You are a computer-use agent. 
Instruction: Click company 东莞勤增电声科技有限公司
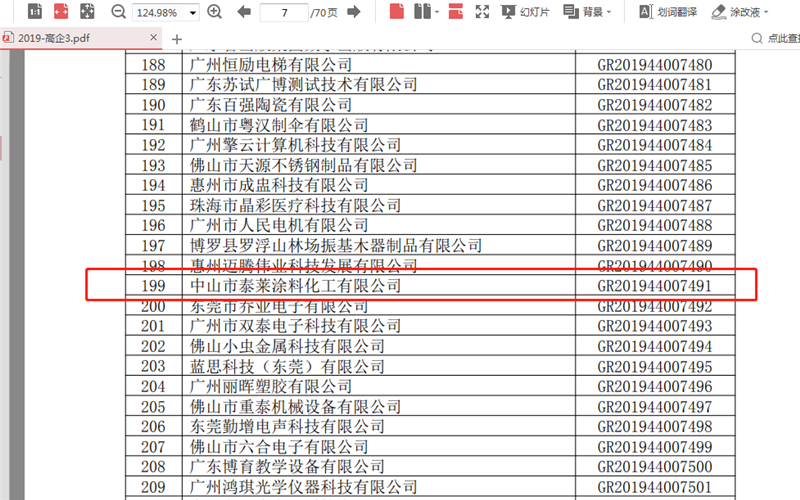(287, 427)
